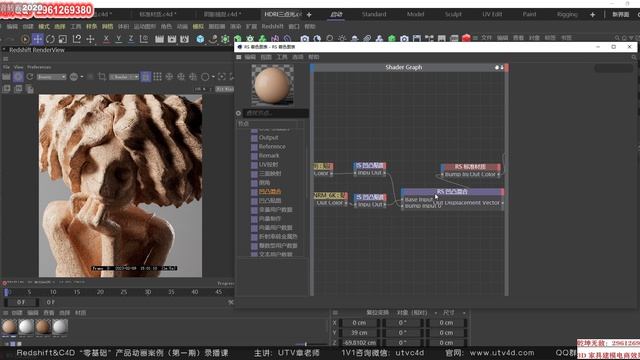Click the Redshift camera icon in toolbar
The width and height of the screenshot is (640, 360).
304,38
